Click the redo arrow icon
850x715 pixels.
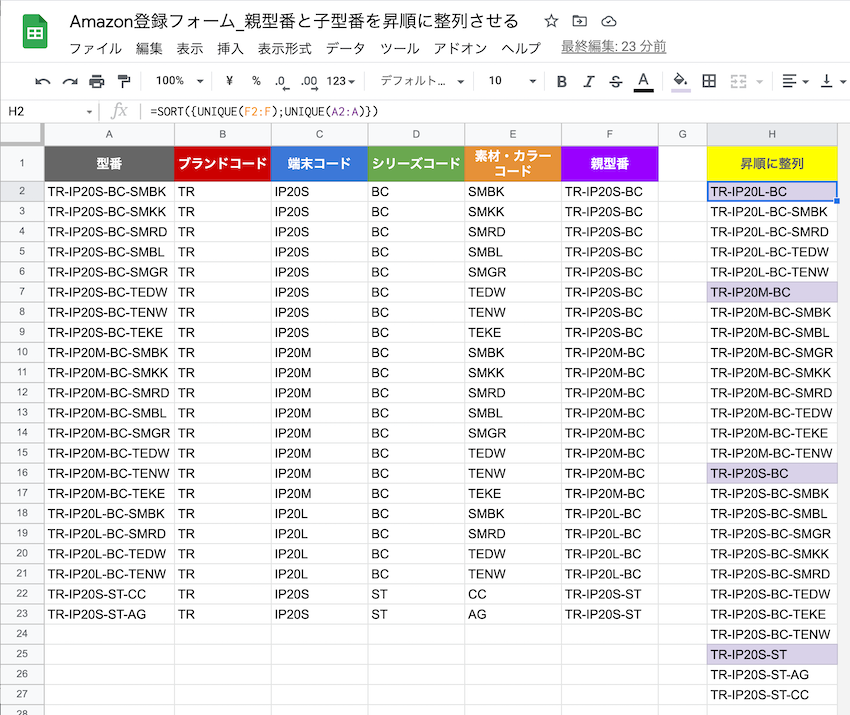[x=69, y=81]
